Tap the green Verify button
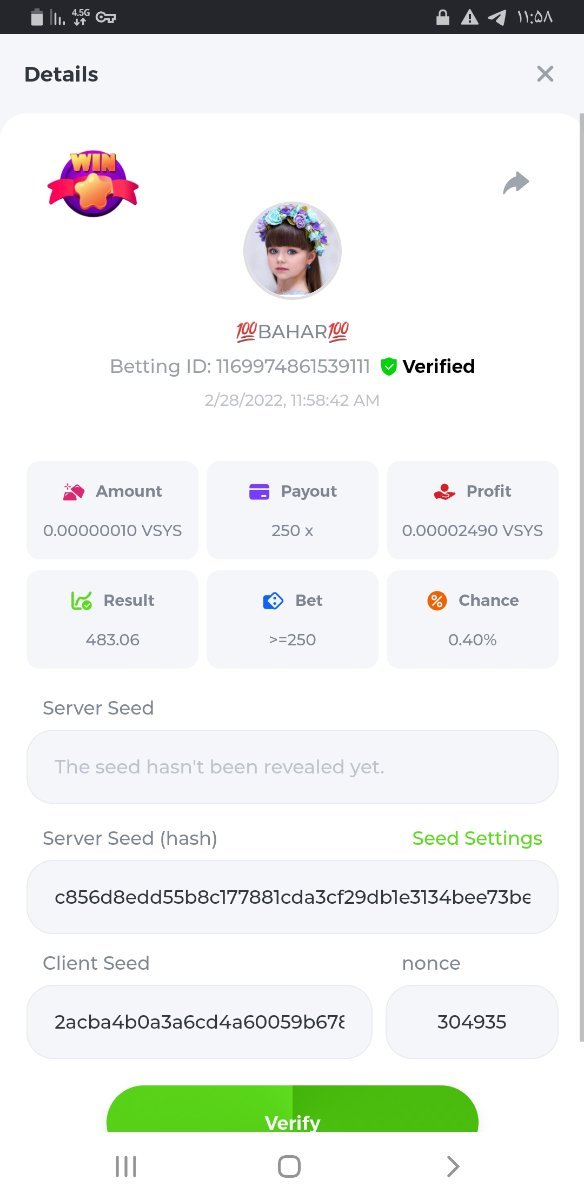Viewport: 584px width, 1200px height. tap(292, 1110)
